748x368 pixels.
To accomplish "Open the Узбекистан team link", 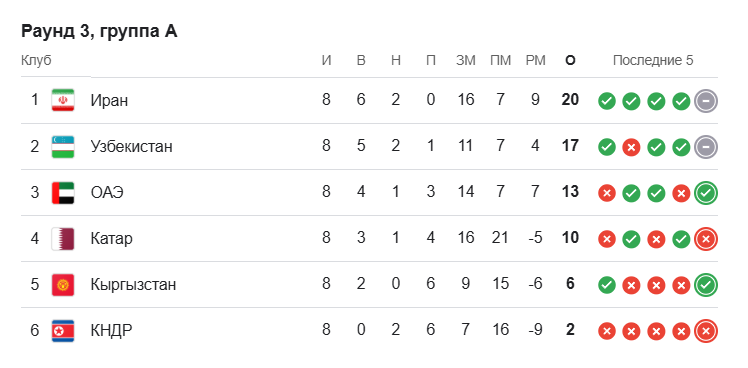I will pos(132,147).
